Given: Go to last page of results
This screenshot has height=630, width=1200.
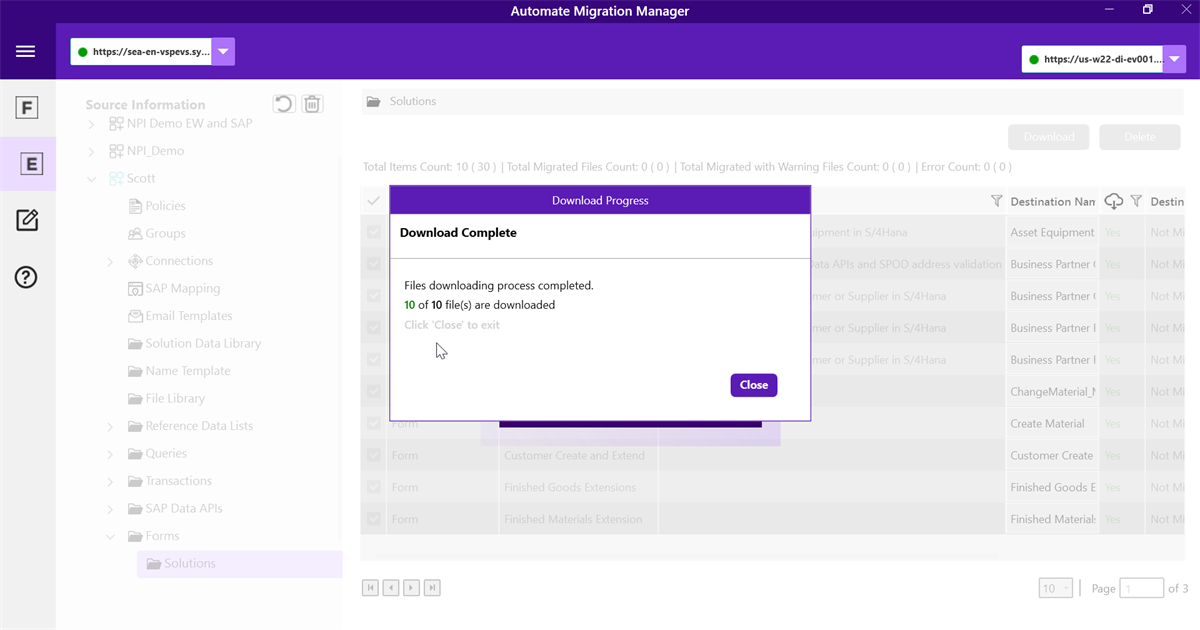Looking at the screenshot, I should coord(432,588).
